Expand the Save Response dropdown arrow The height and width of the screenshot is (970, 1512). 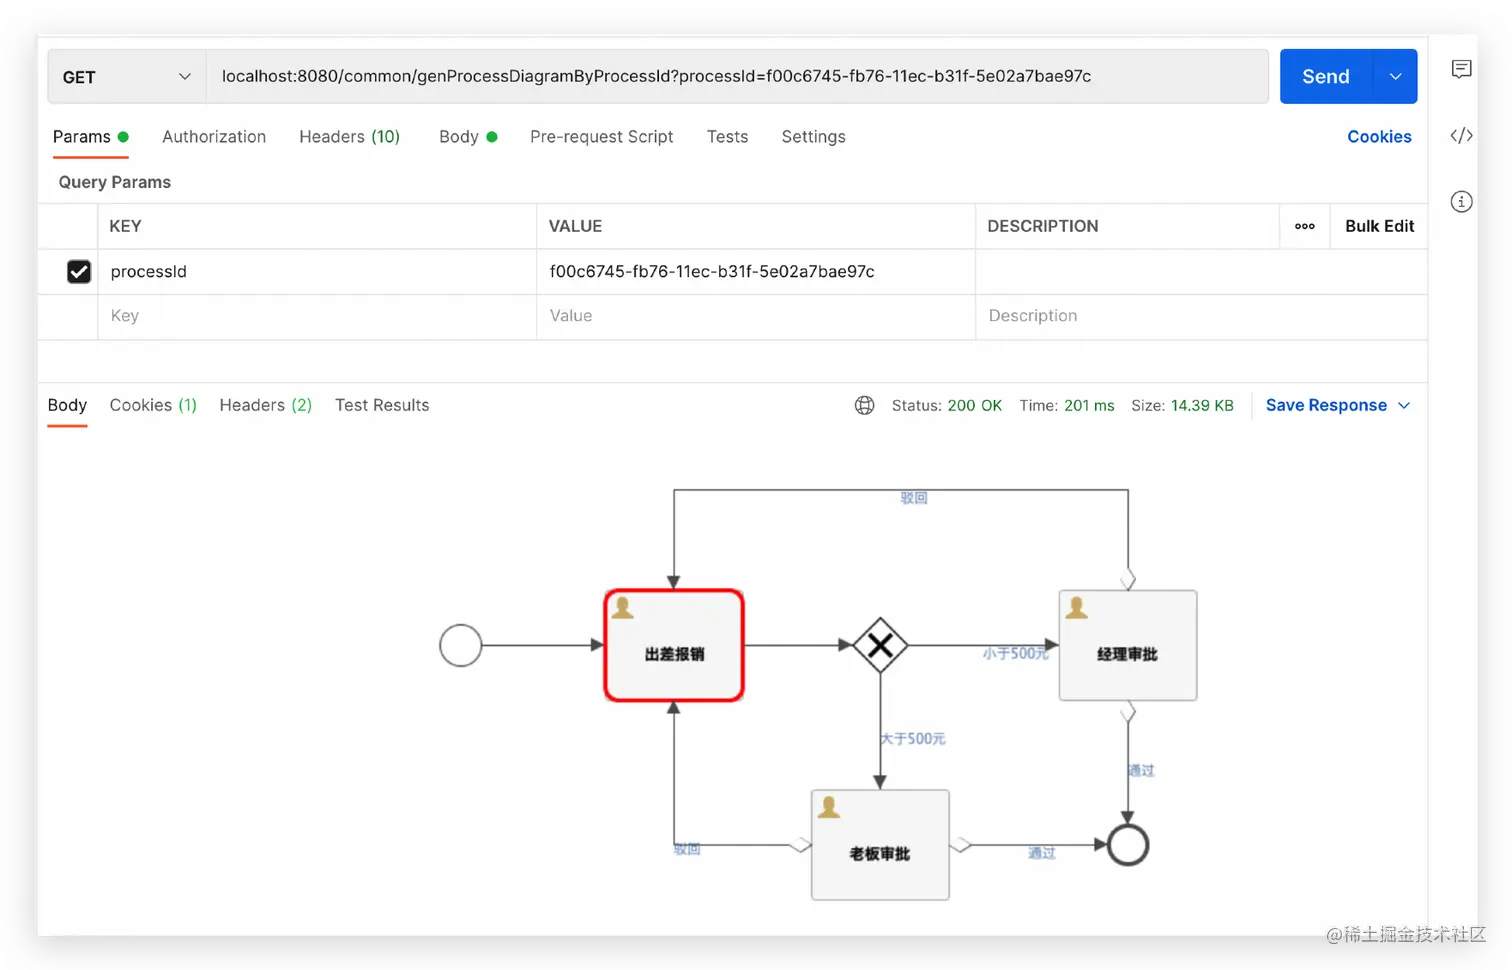point(1404,405)
